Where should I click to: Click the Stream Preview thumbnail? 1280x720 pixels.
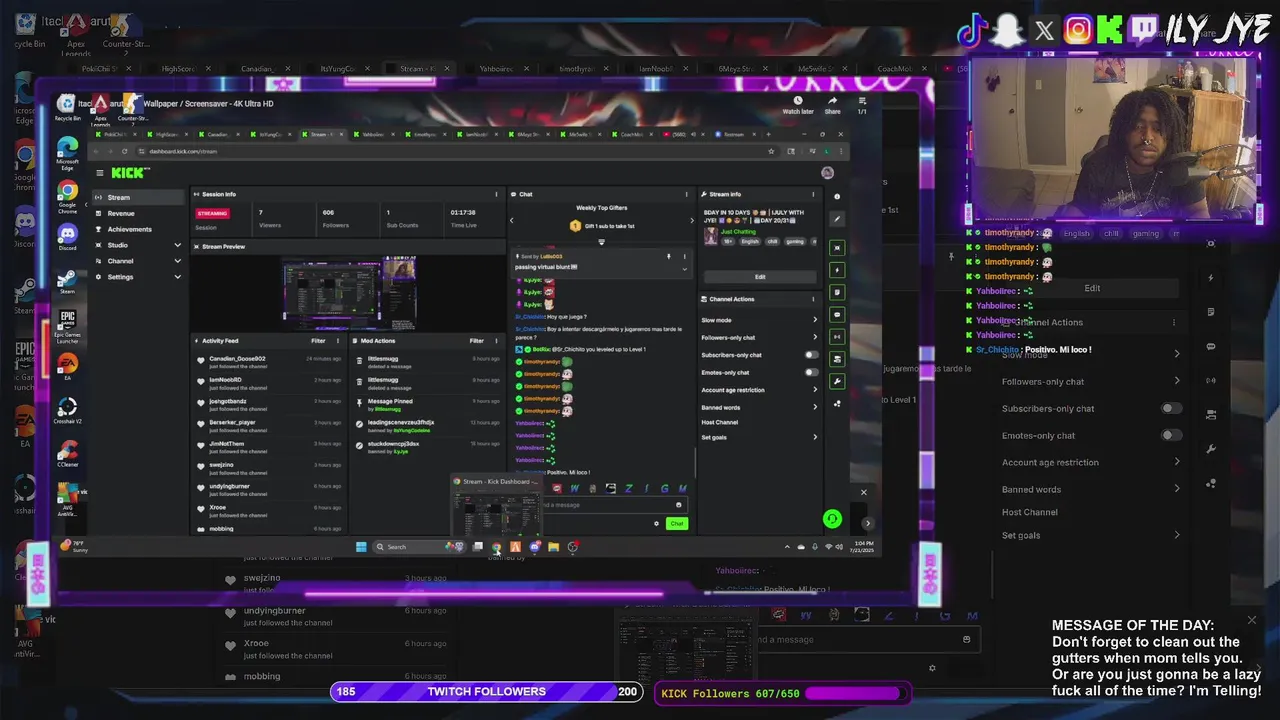click(349, 293)
